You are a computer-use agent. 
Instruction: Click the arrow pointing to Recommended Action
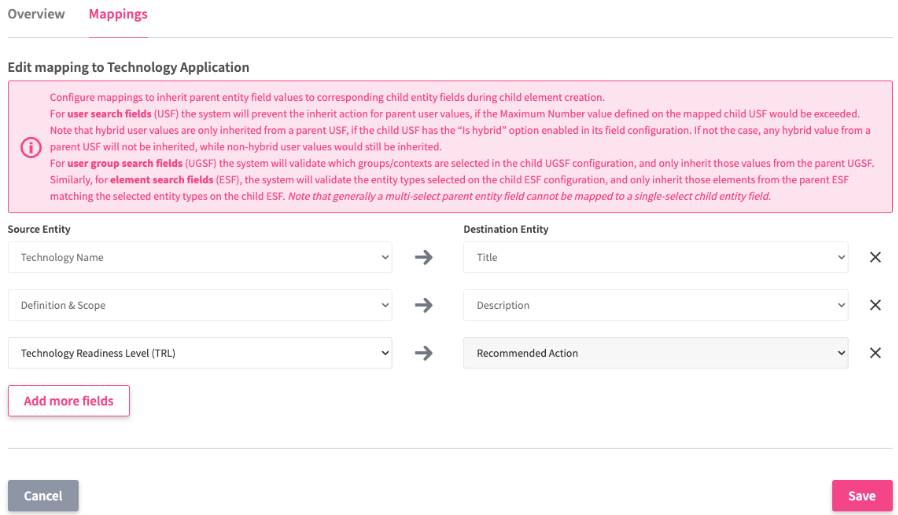[x=424, y=353]
